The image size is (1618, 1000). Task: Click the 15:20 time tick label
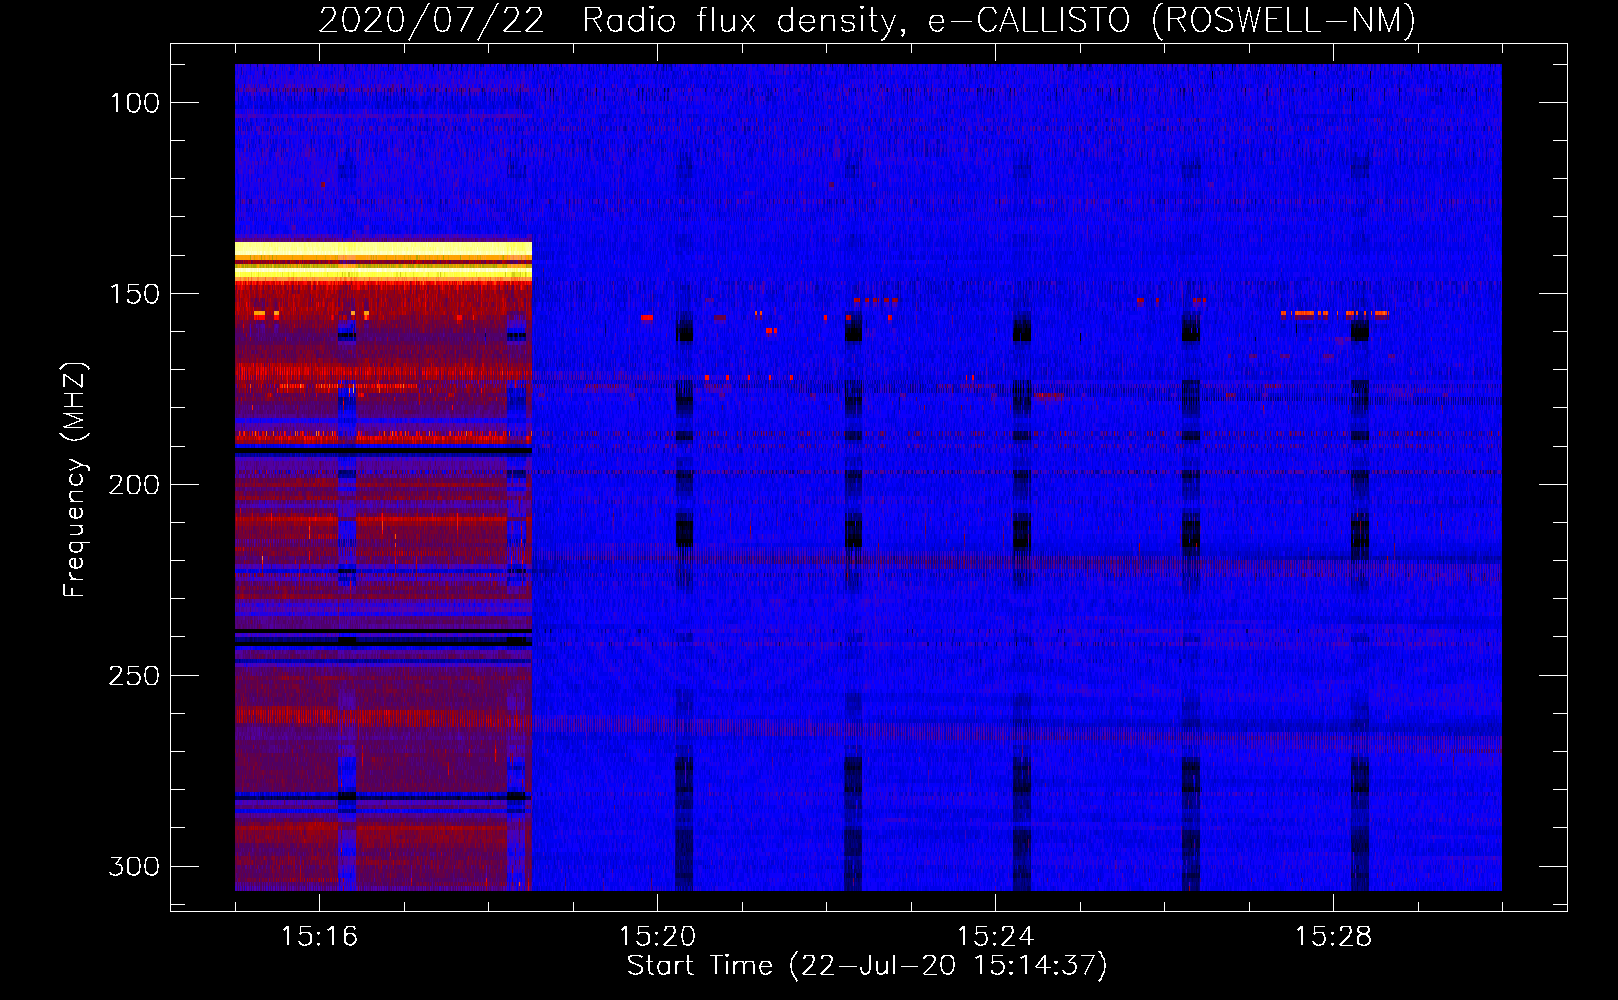pyautogui.click(x=657, y=937)
